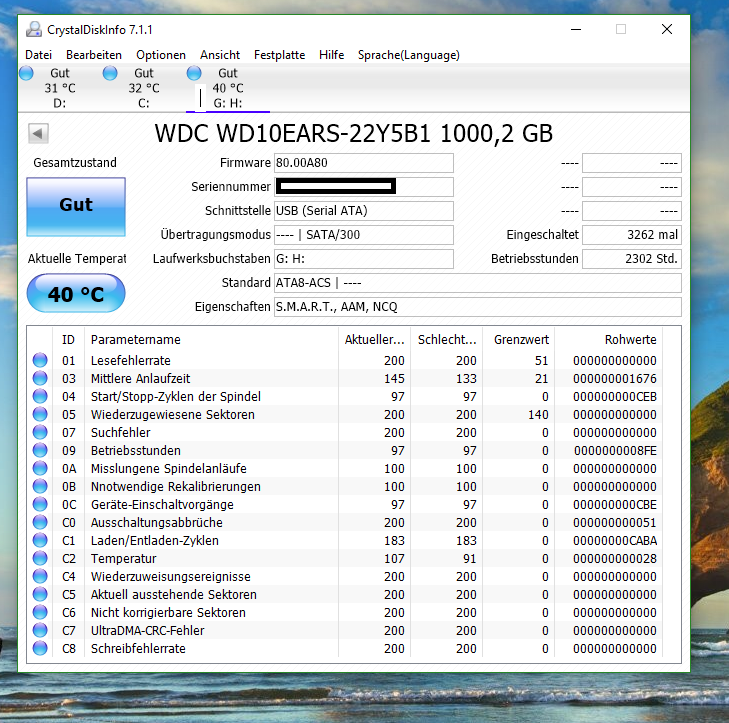The image size is (729, 723).
Task: Click raw value 000000000051
Action: (615, 523)
